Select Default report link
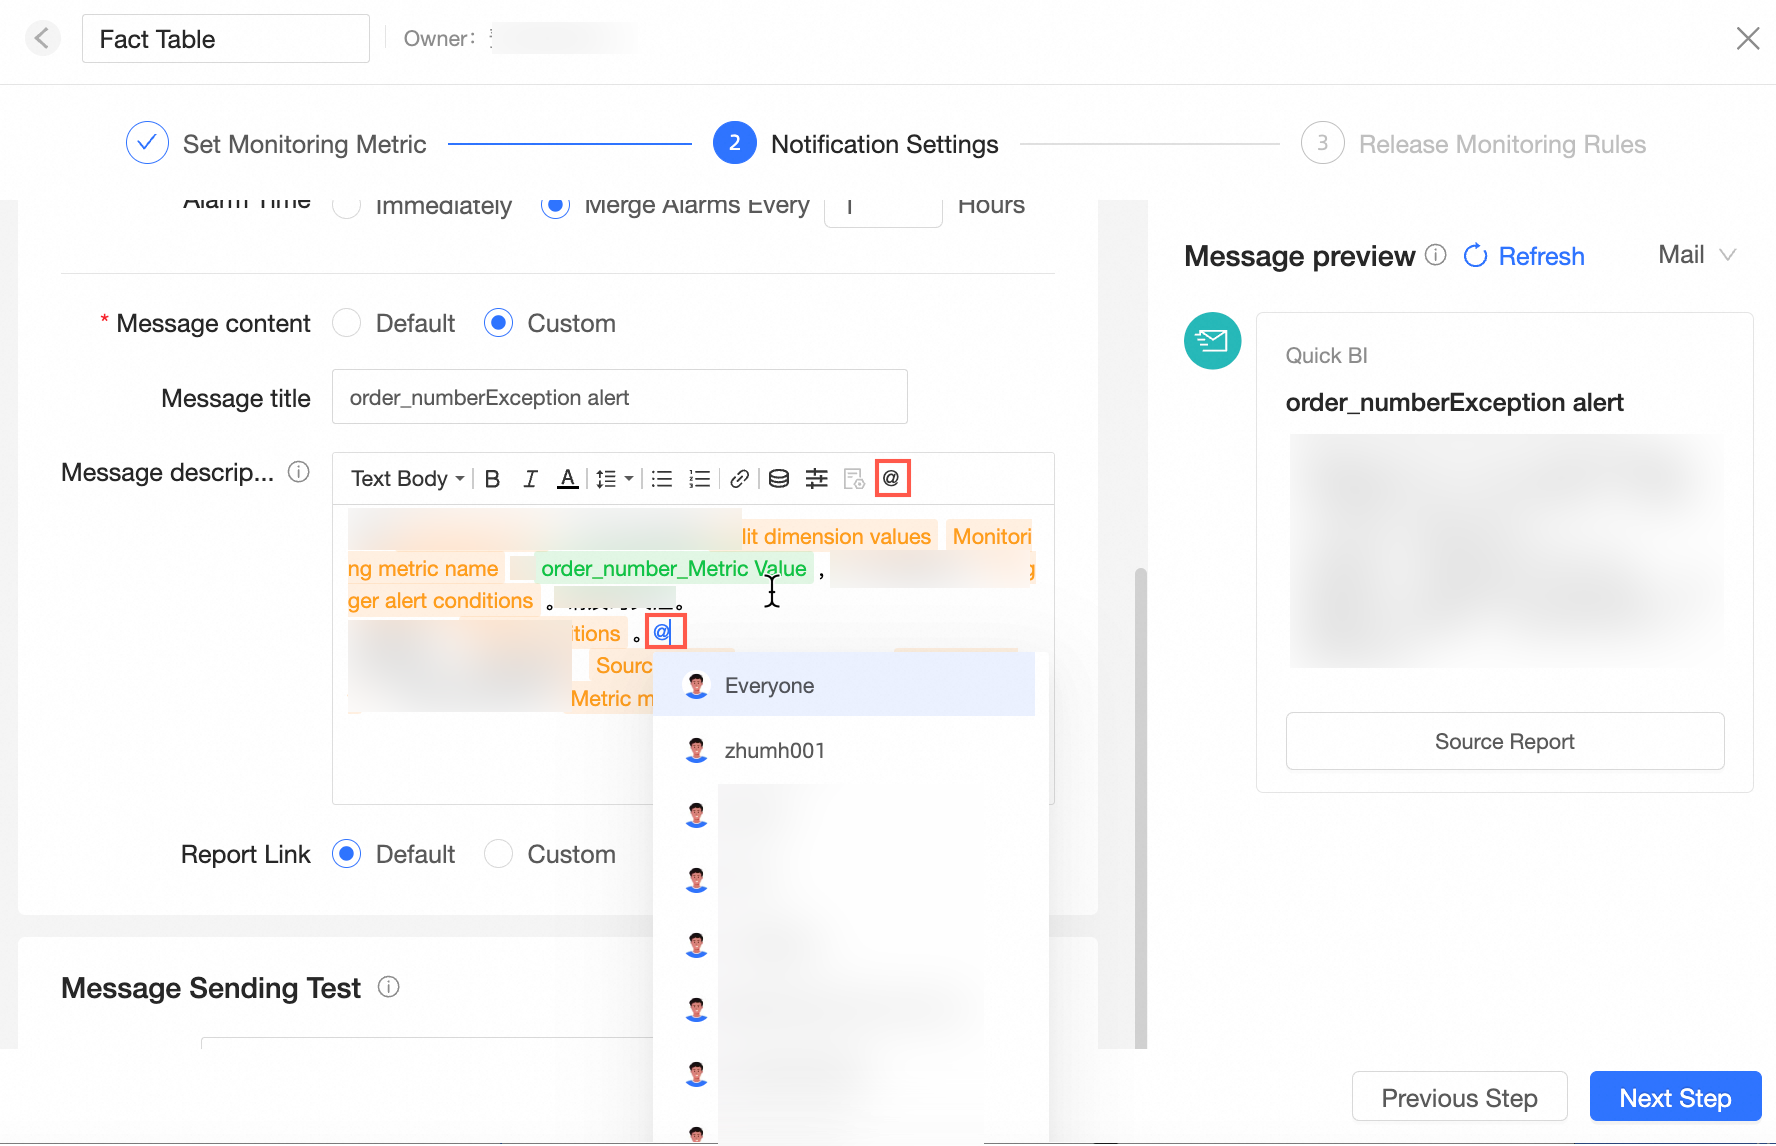The height and width of the screenshot is (1146, 1776). tap(346, 854)
